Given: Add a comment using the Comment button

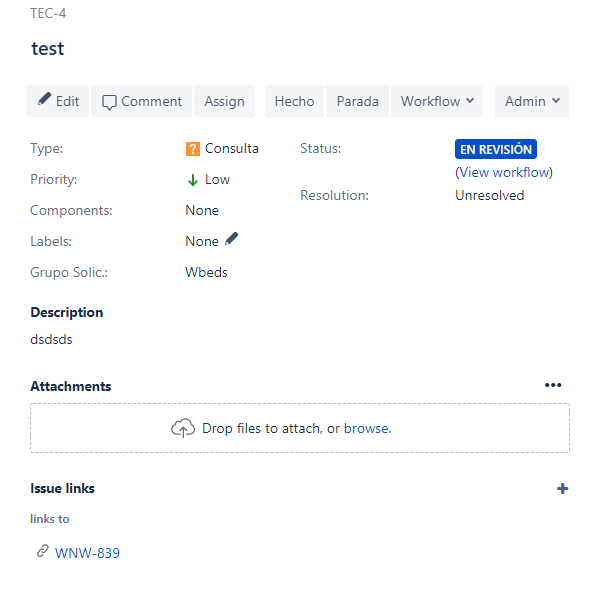Looking at the screenshot, I should (141, 101).
